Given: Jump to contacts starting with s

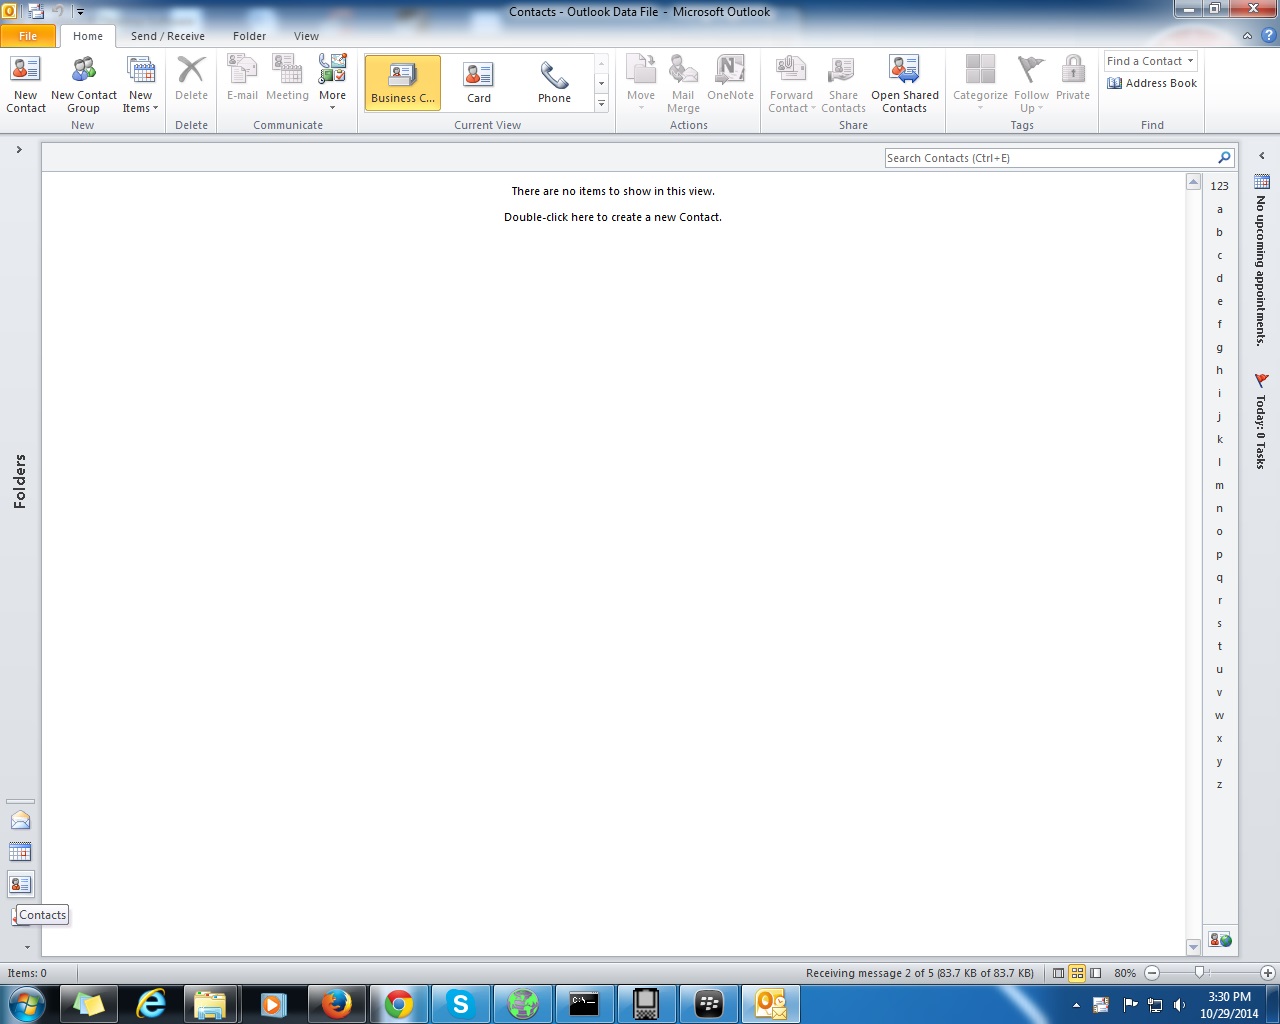Looking at the screenshot, I should (x=1219, y=623).
